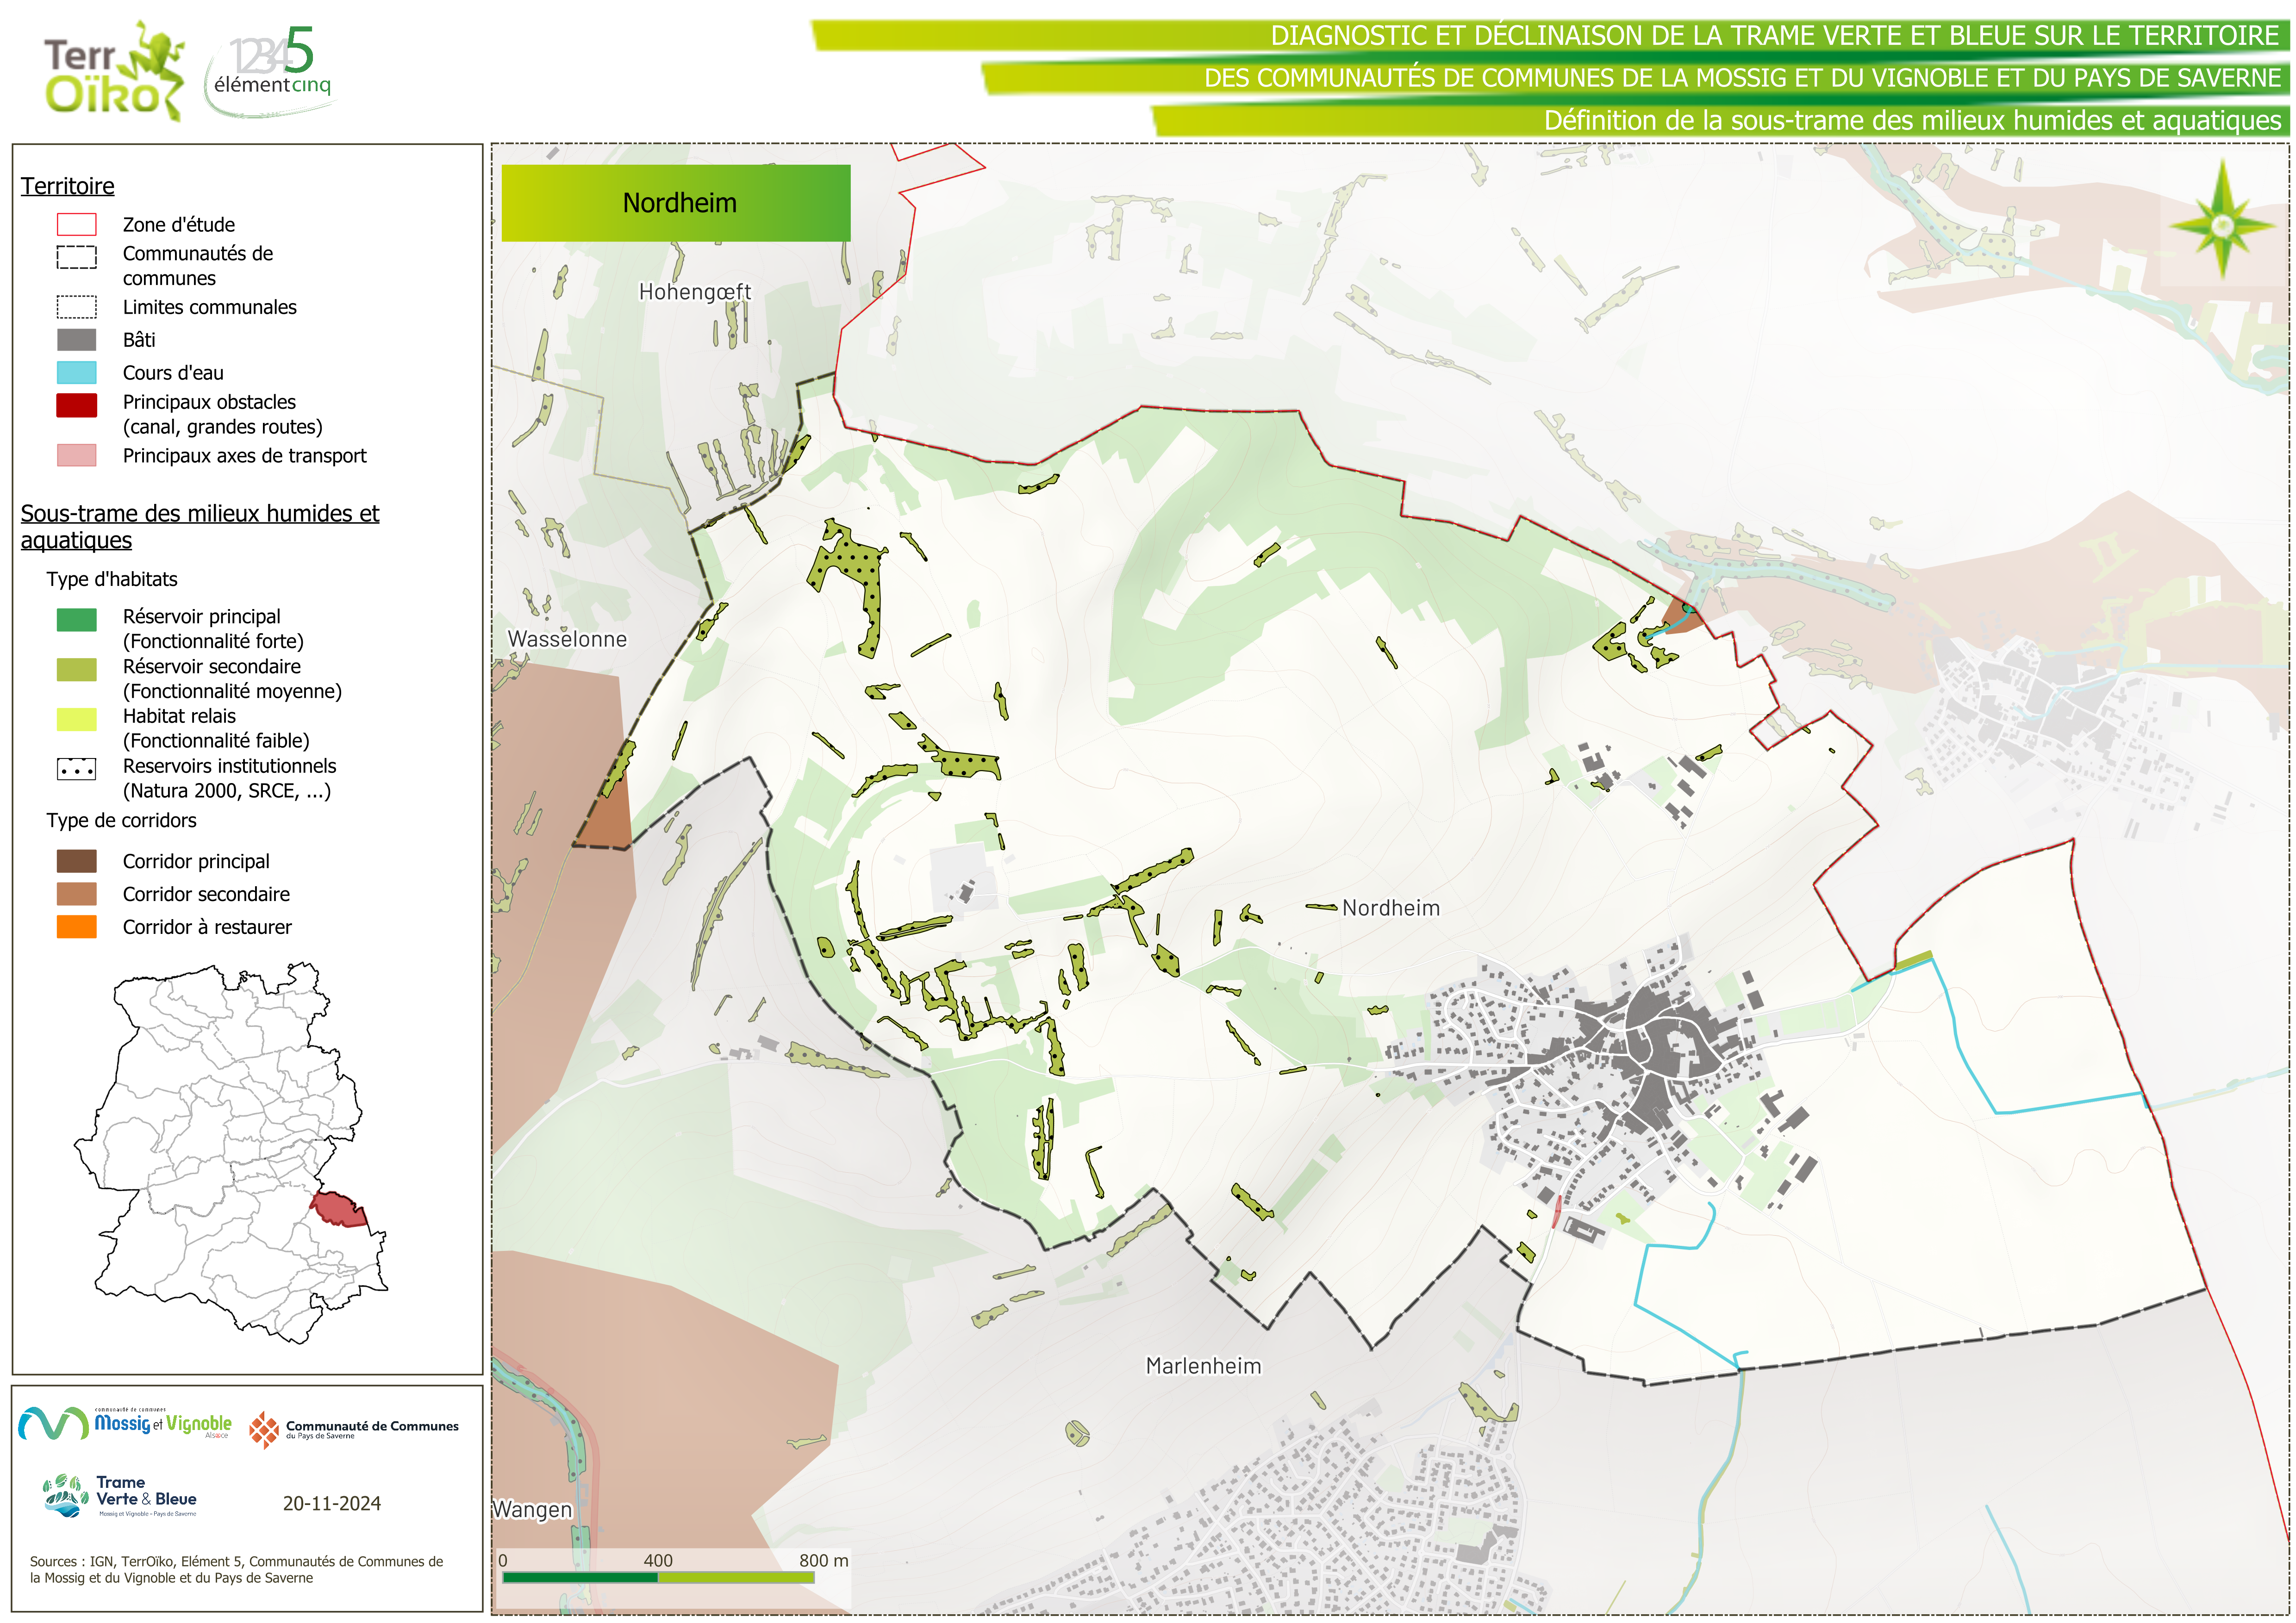Click the Territoire legend heading
The image size is (2296, 1623).
click(68, 186)
